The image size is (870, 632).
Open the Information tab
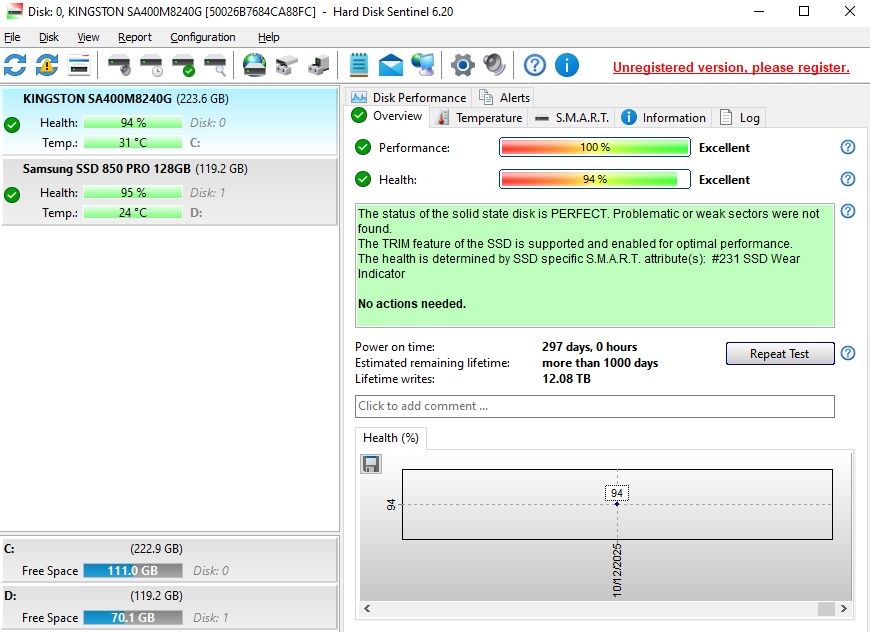click(664, 118)
